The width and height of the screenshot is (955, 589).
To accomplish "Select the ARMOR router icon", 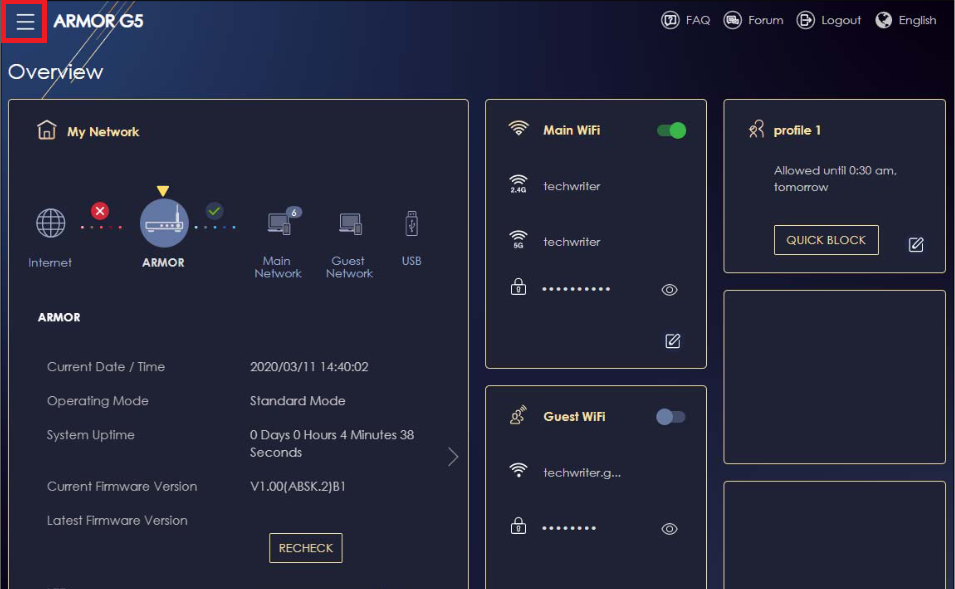I will tap(163, 222).
